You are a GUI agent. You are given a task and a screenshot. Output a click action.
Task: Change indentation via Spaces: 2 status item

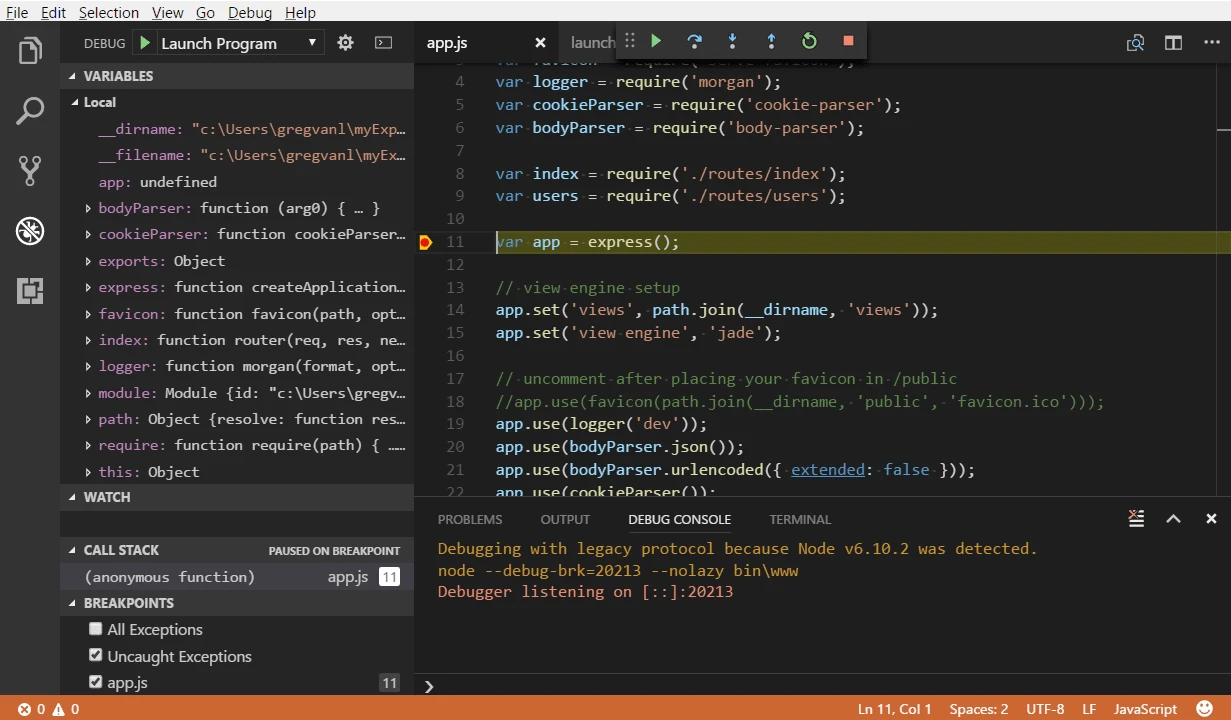[x=978, y=709]
